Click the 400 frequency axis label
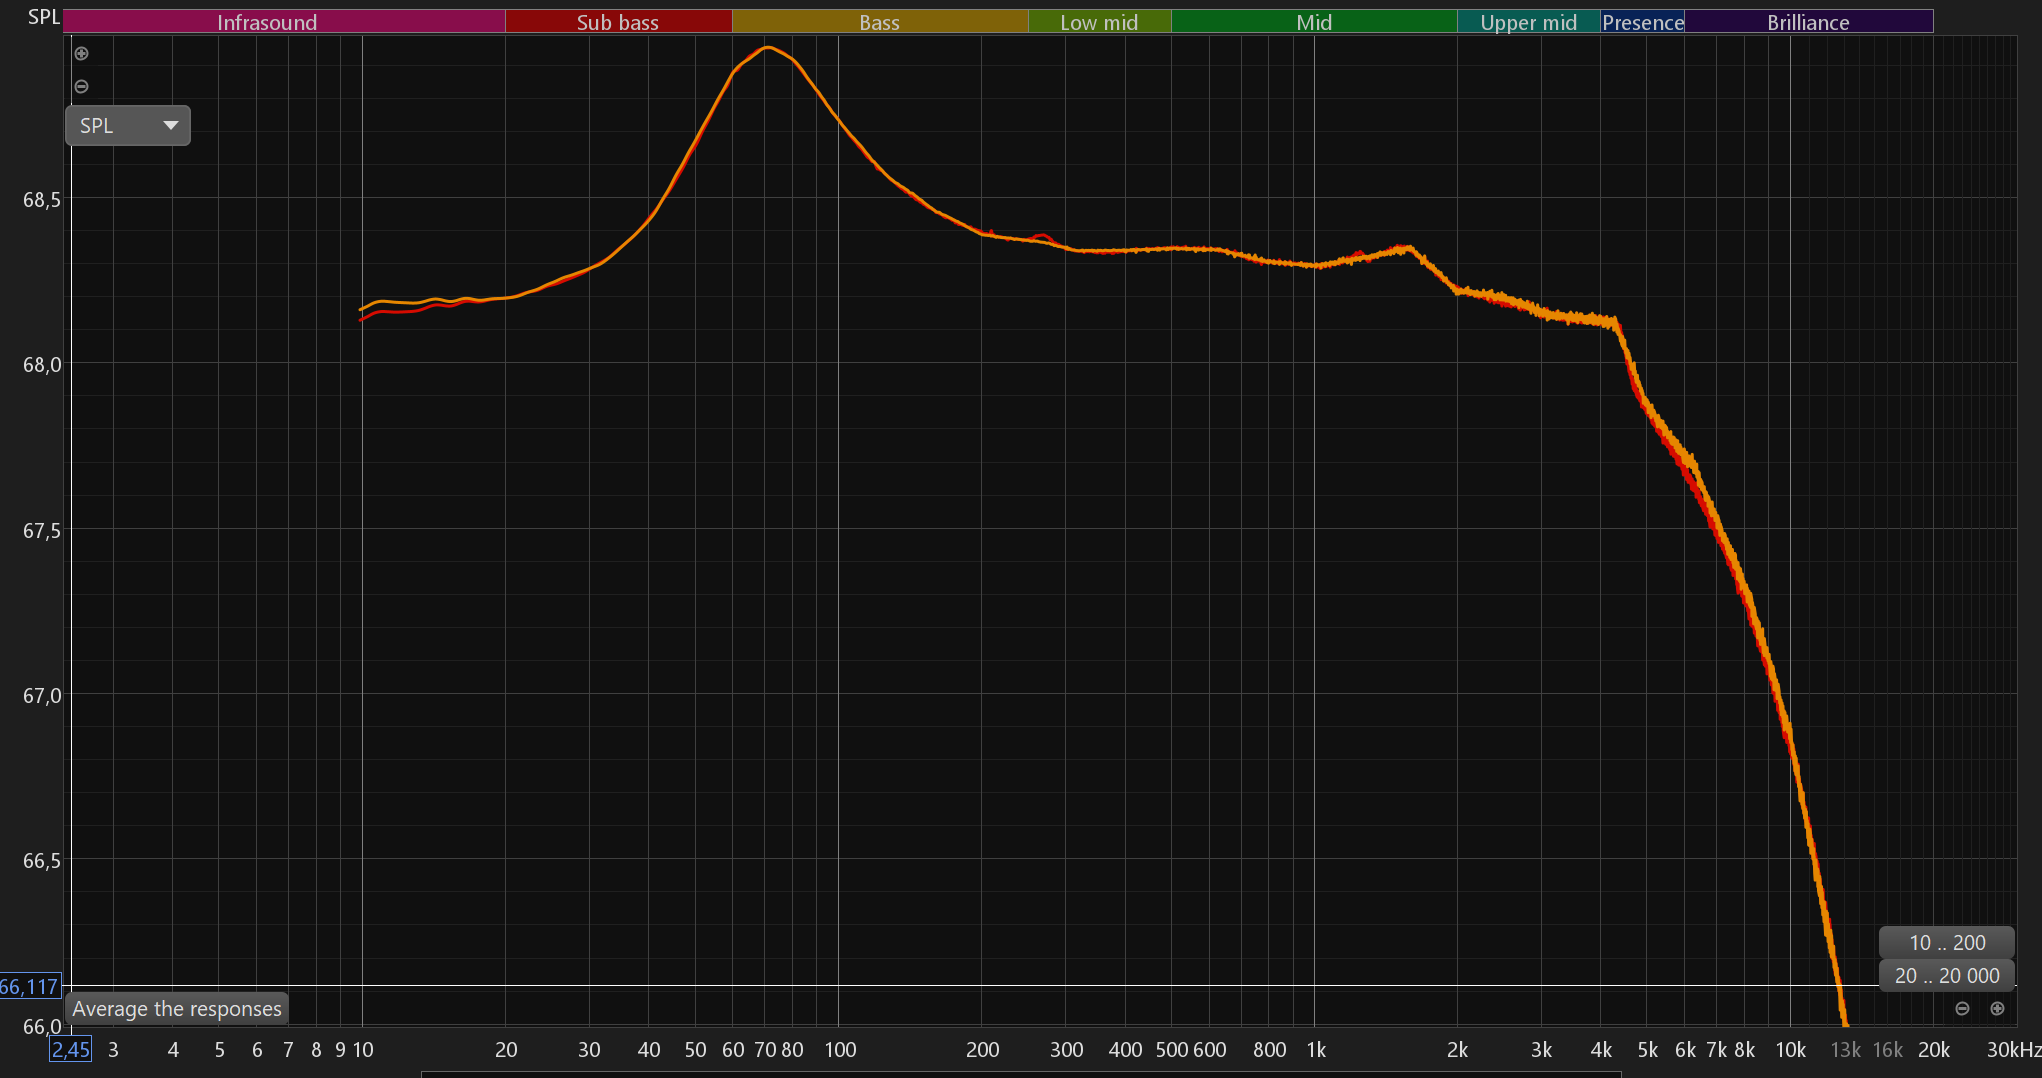The height and width of the screenshot is (1078, 2042). click(1126, 1050)
